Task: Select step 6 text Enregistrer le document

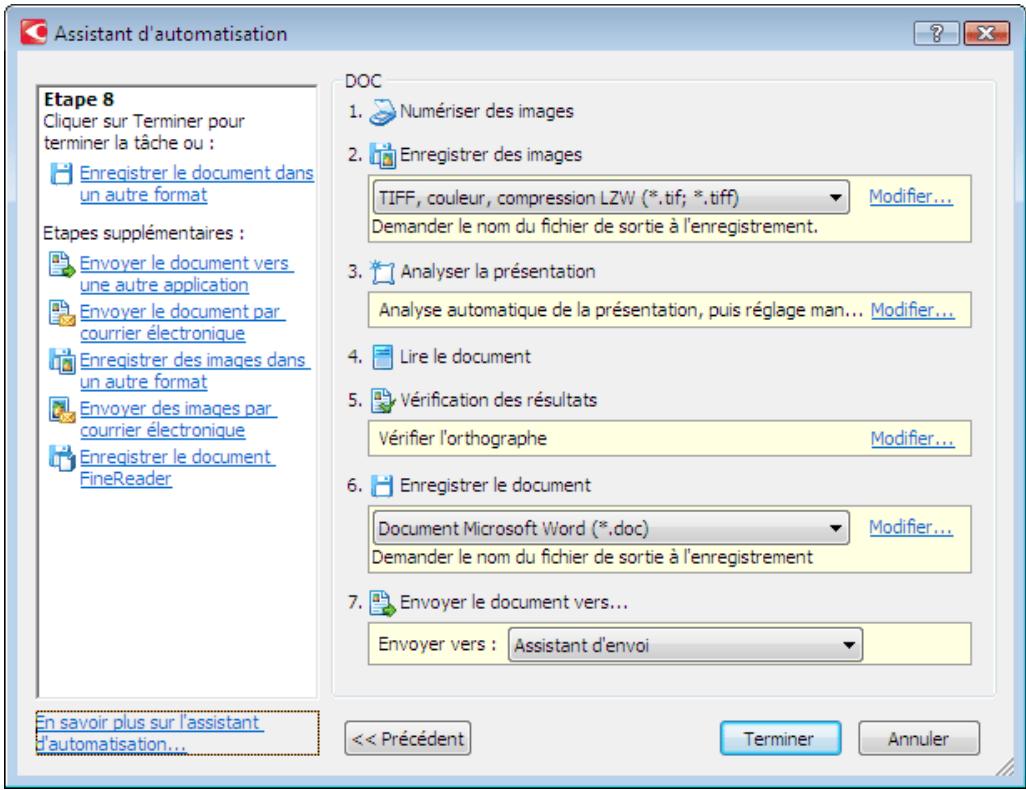Action: pyautogui.click(x=495, y=485)
